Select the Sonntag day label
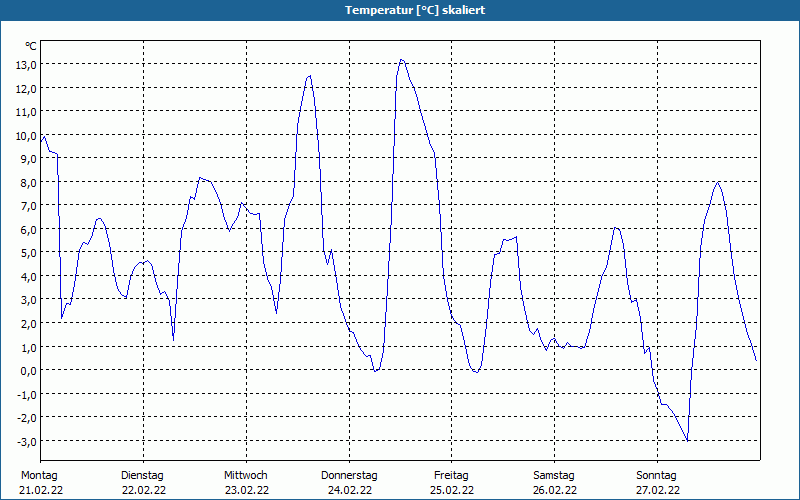800x500 pixels. click(657, 476)
